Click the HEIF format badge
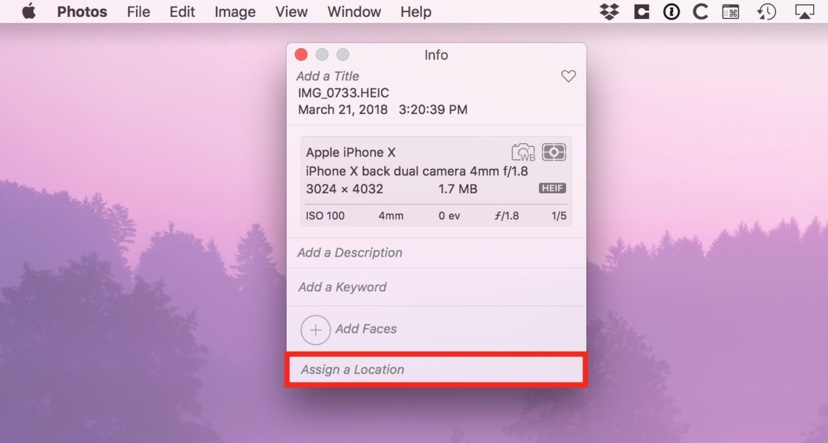 click(x=553, y=189)
